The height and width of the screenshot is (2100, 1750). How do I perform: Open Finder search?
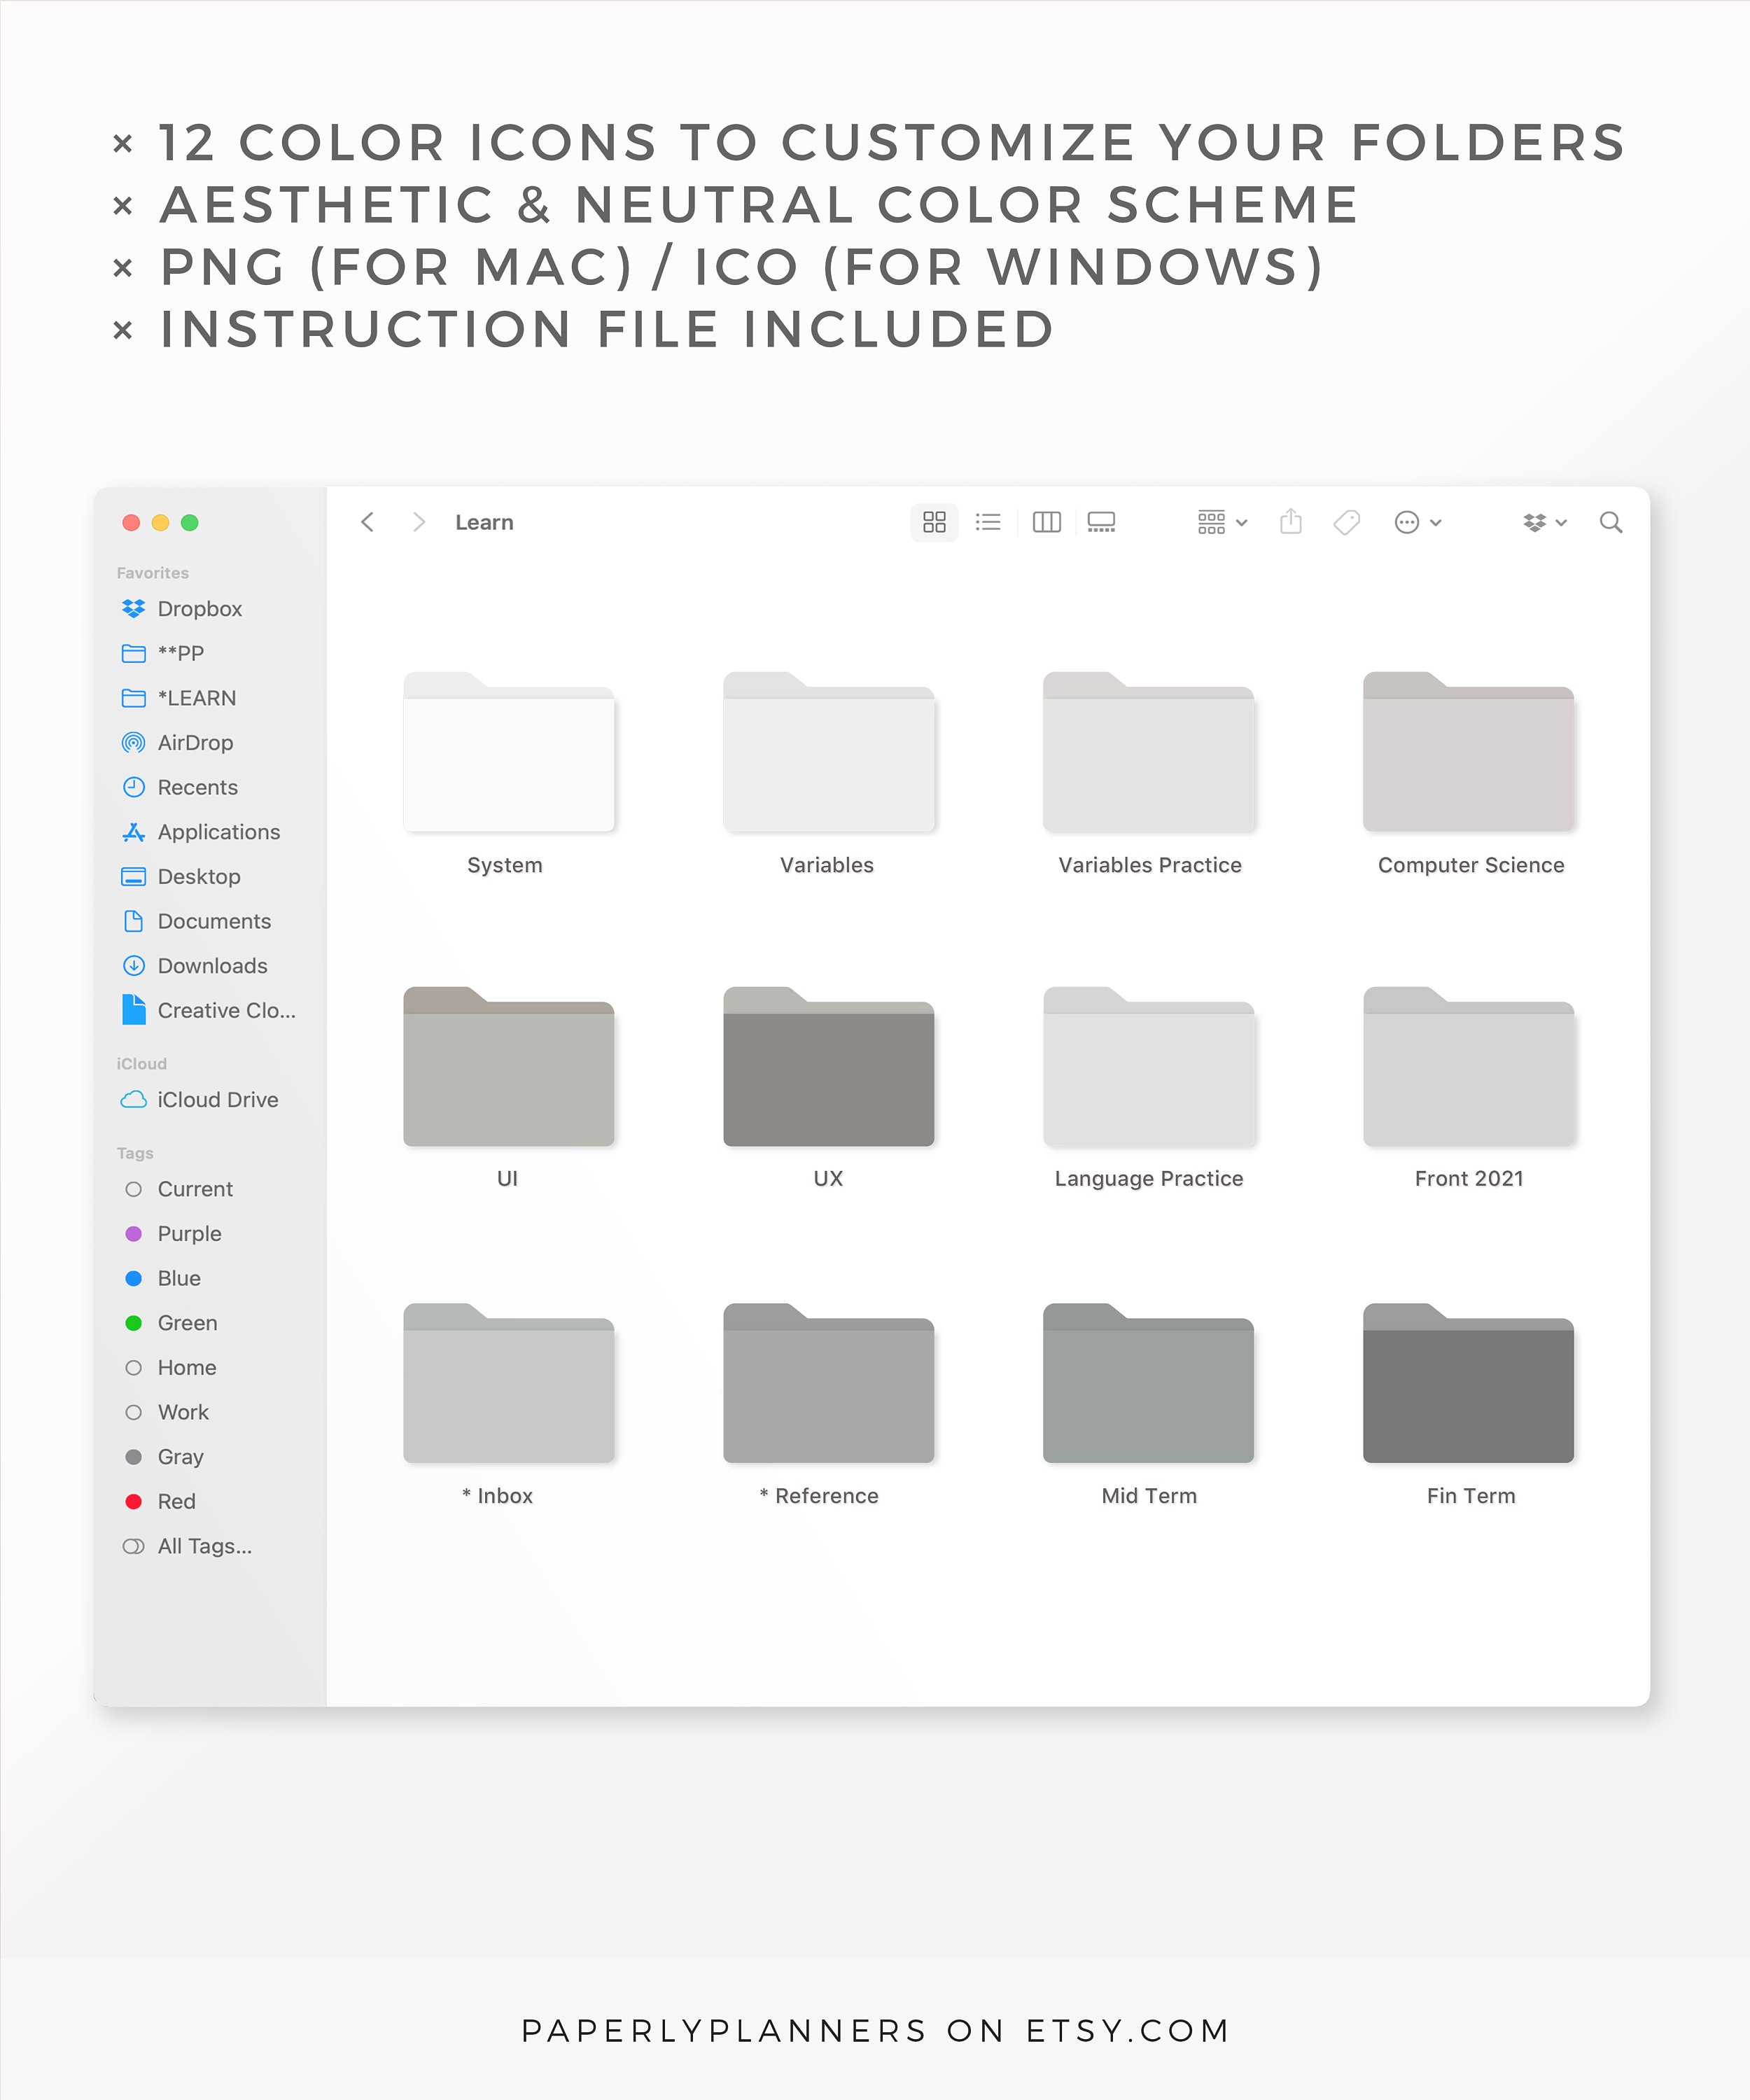click(x=1611, y=522)
